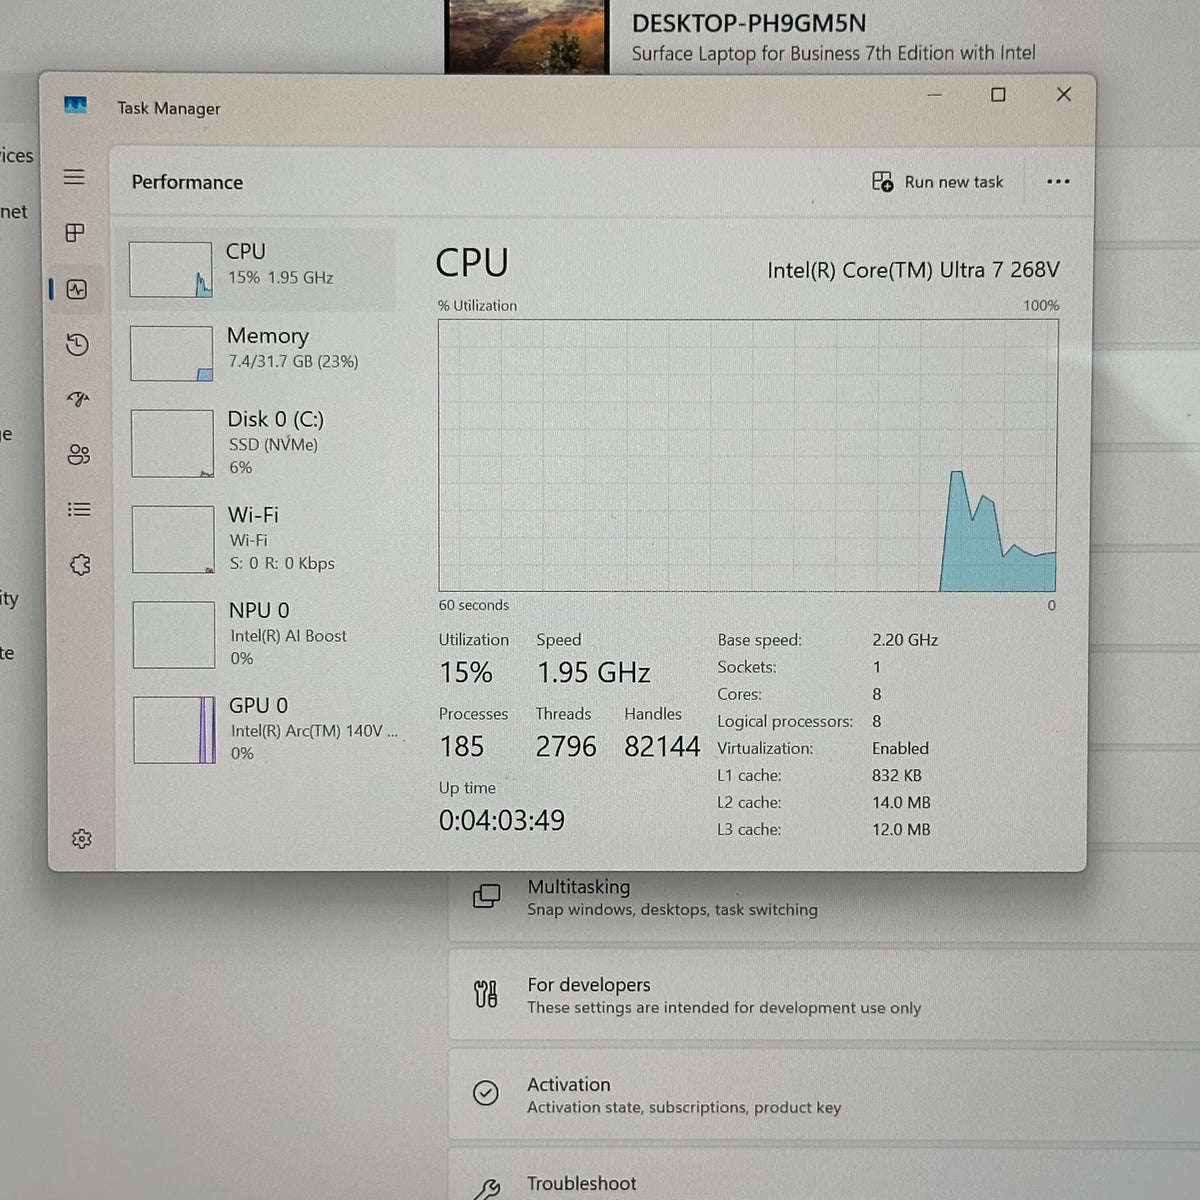Viewport: 1200px width, 1200px height.
Task: Click the Memory mini graph thumbnail
Action: click(172, 353)
